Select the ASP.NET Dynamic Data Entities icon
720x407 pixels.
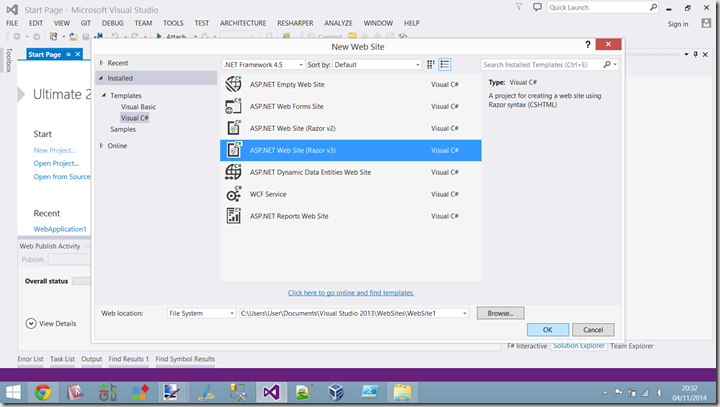point(233,172)
